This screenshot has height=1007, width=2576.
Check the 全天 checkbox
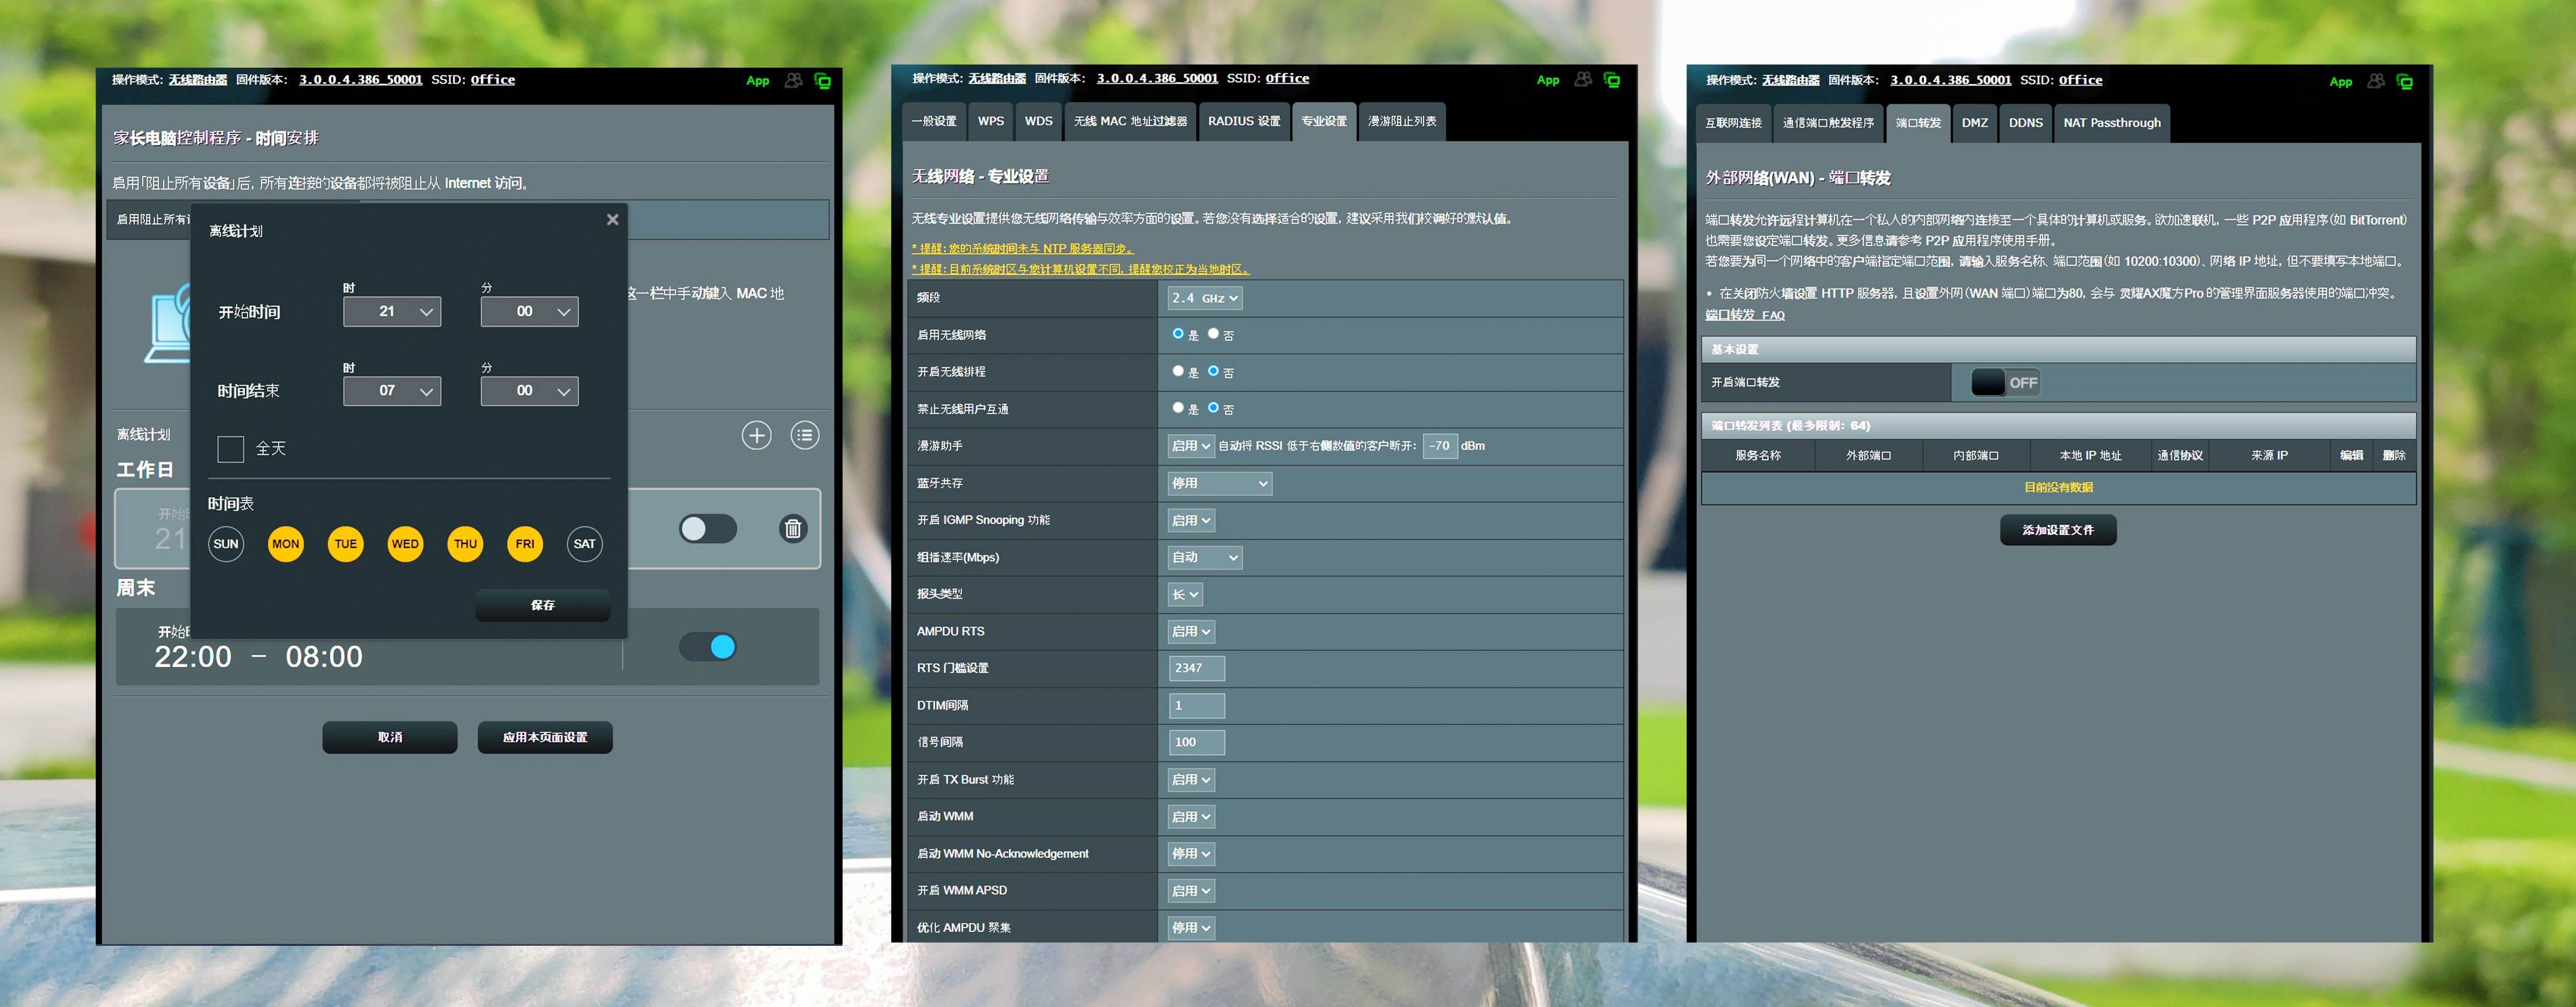click(x=231, y=449)
